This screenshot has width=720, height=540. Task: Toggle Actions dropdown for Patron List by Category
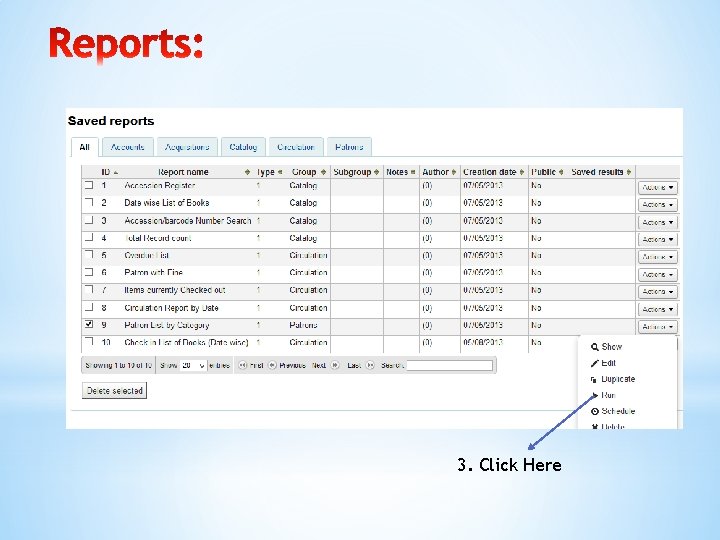(x=658, y=326)
